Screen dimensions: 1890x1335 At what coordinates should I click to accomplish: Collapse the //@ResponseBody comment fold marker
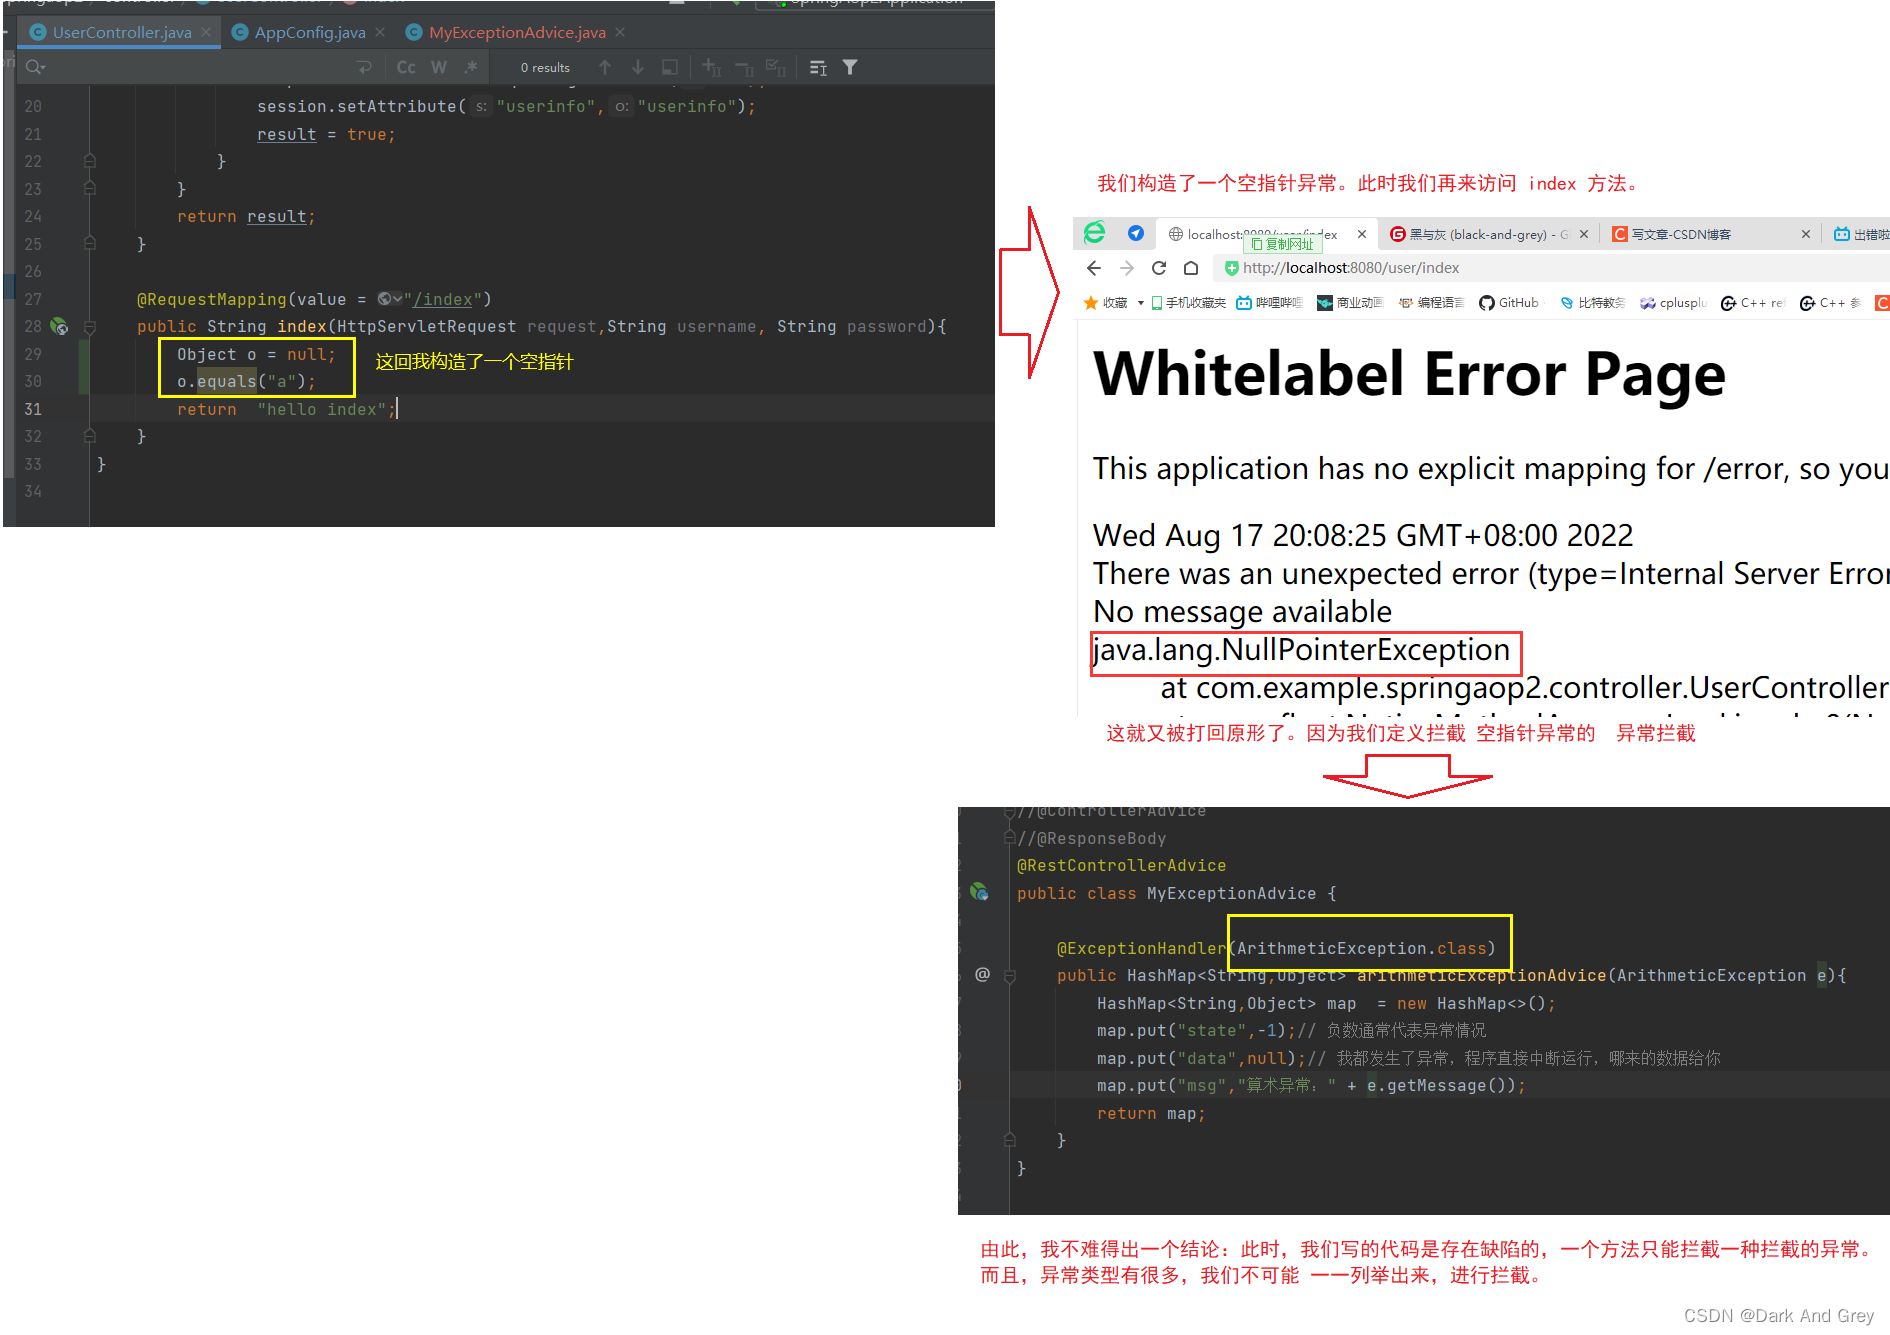coord(1010,838)
